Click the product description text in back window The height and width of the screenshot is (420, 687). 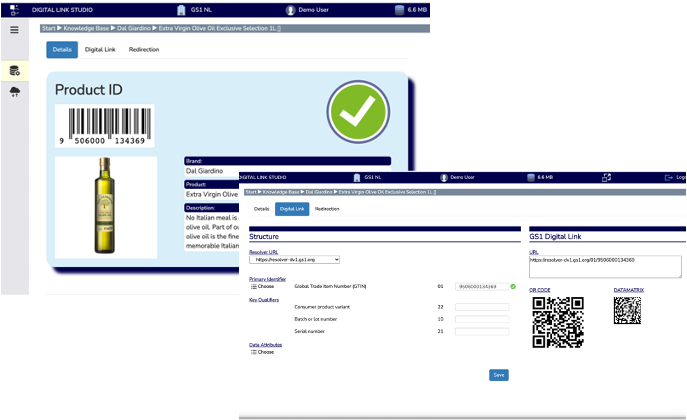(x=212, y=232)
